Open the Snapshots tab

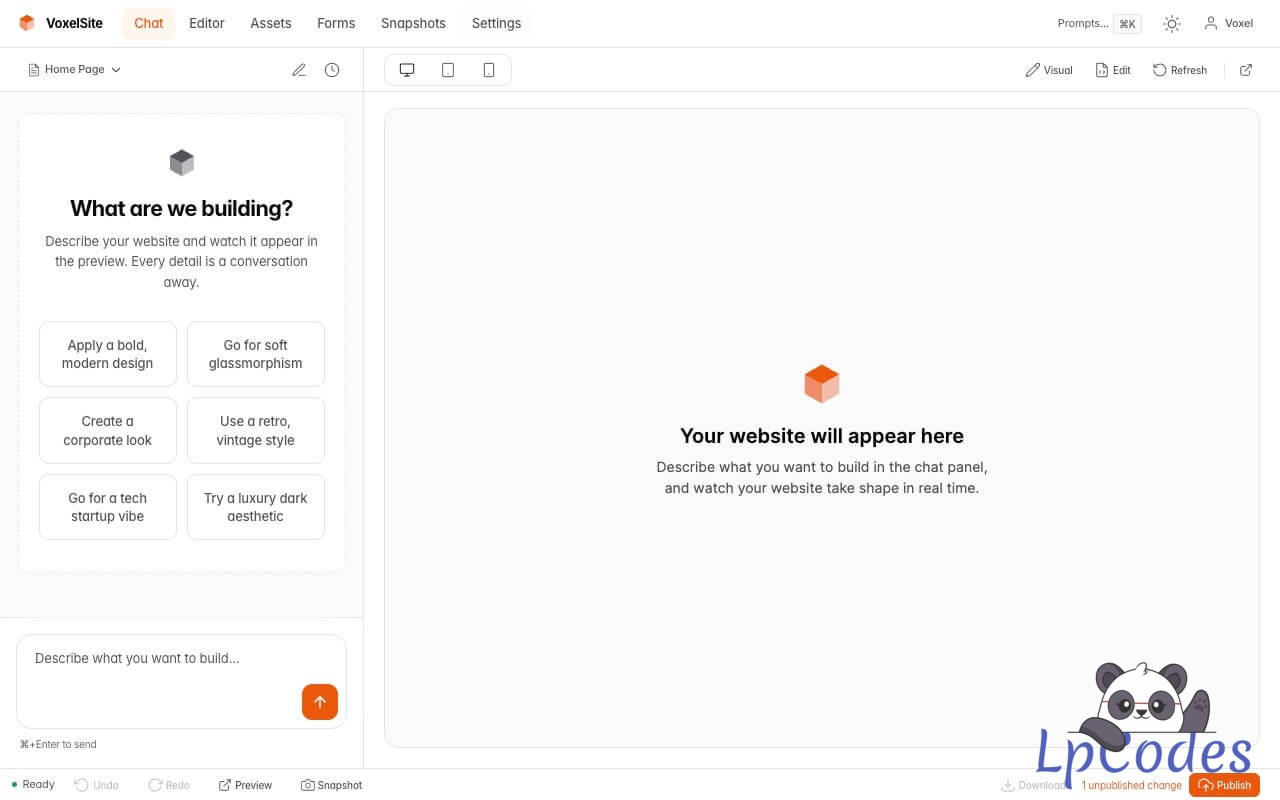413,23
